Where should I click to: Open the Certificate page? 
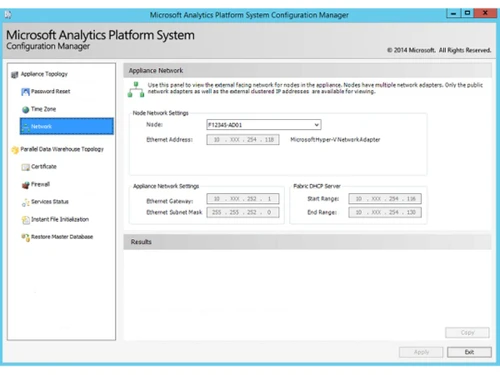pos(44,167)
